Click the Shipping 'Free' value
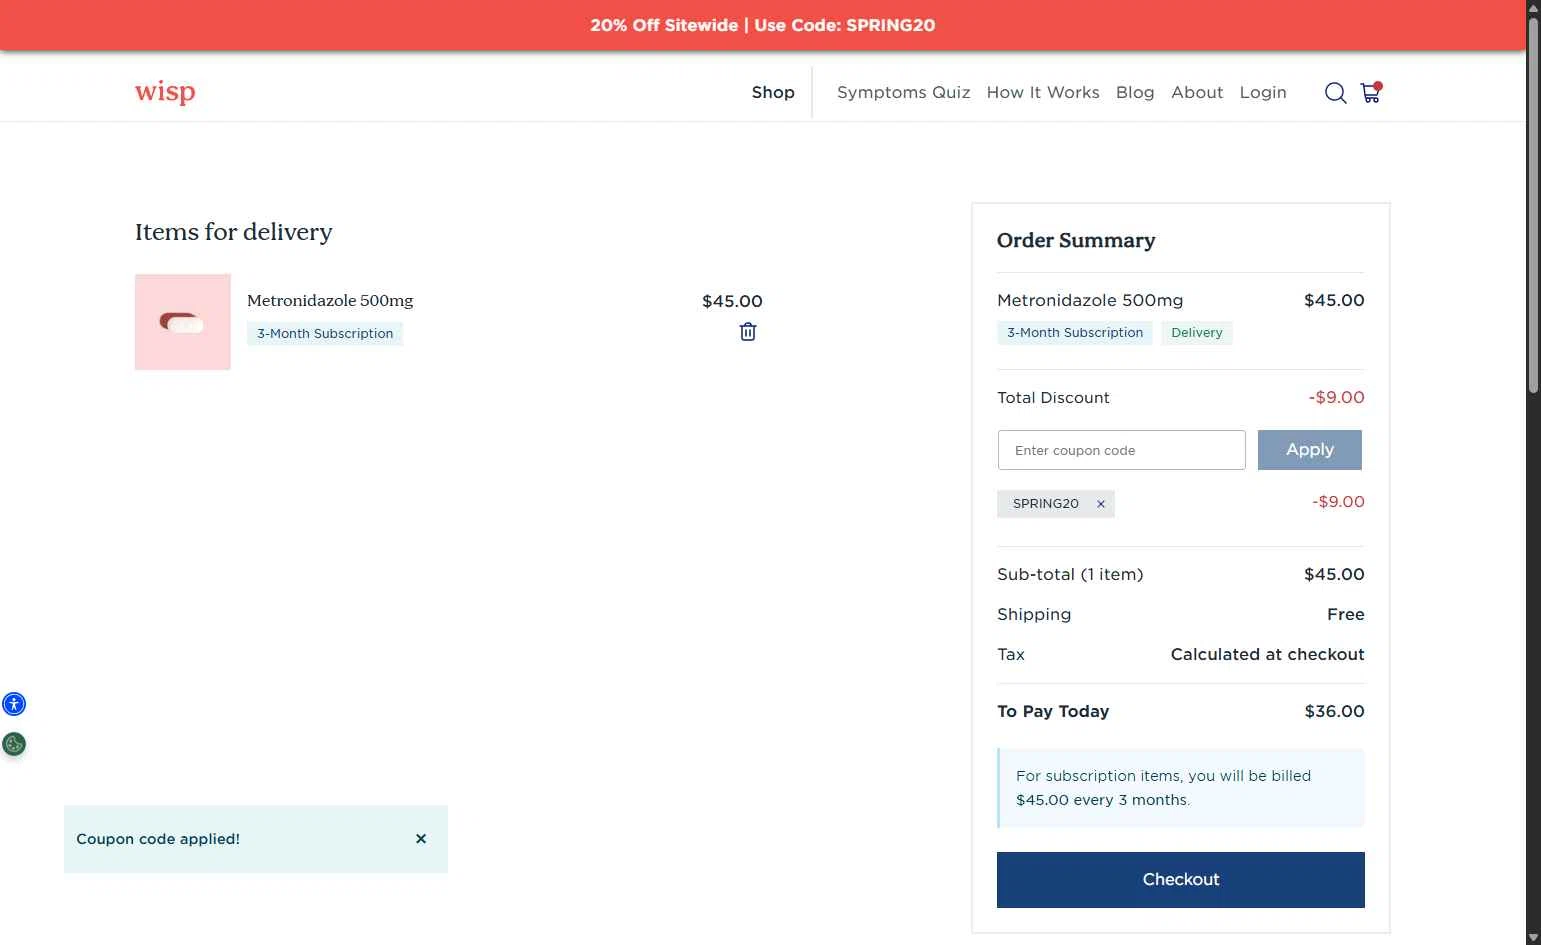Screen dimensions: 1541x945 click(1346, 614)
